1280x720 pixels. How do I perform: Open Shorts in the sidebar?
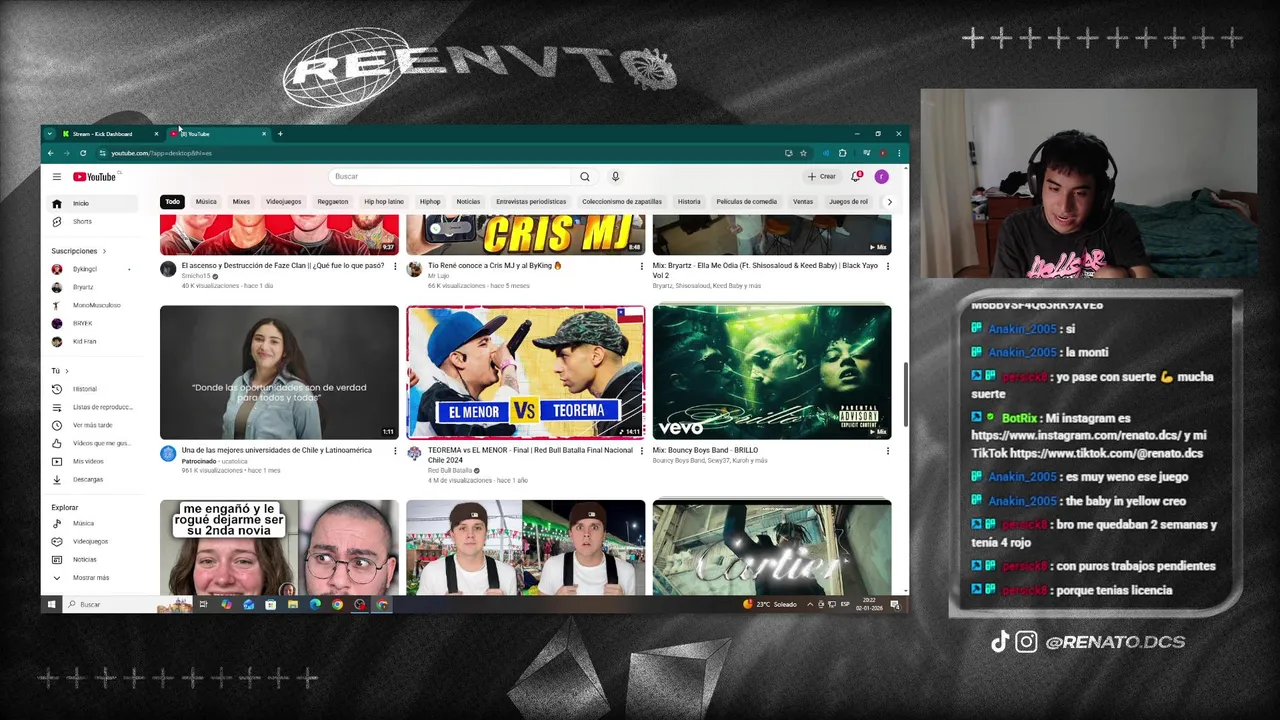click(91, 222)
